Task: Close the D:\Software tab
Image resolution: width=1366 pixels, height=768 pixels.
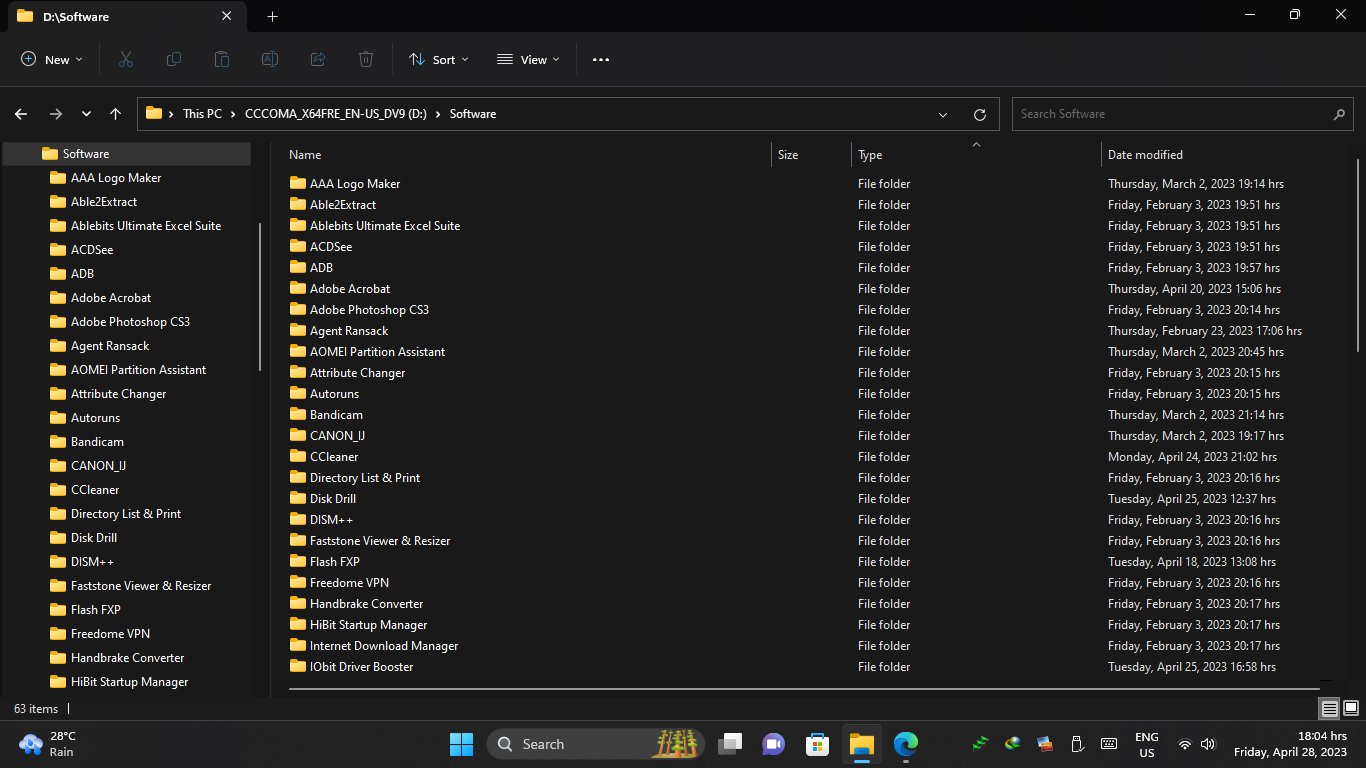Action: coord(227,16)
